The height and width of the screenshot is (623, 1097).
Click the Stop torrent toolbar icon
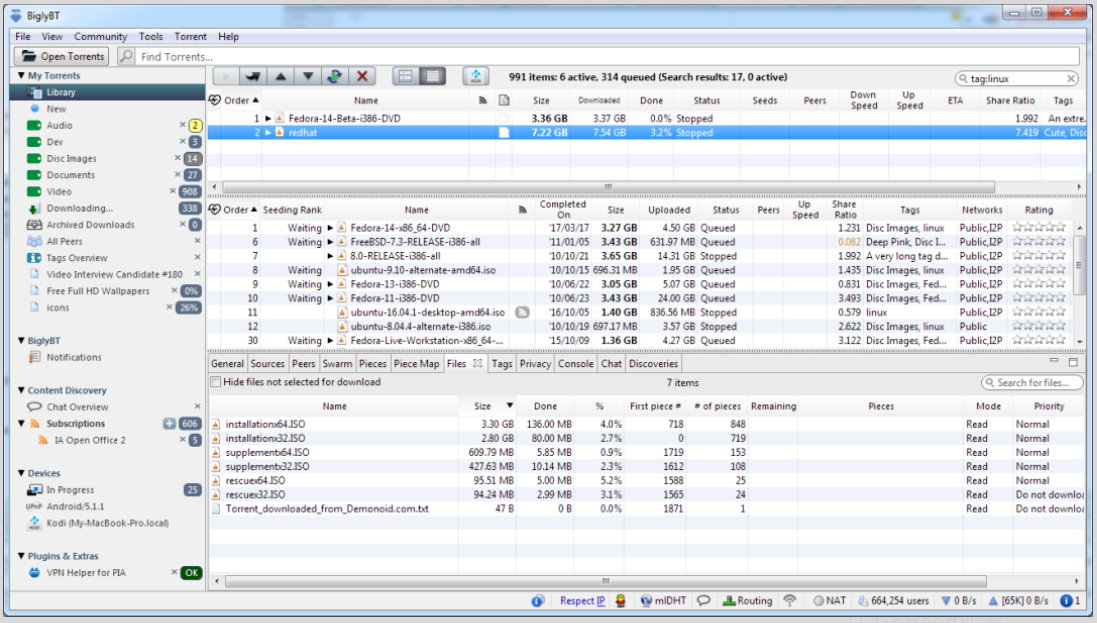coord(253,76)
